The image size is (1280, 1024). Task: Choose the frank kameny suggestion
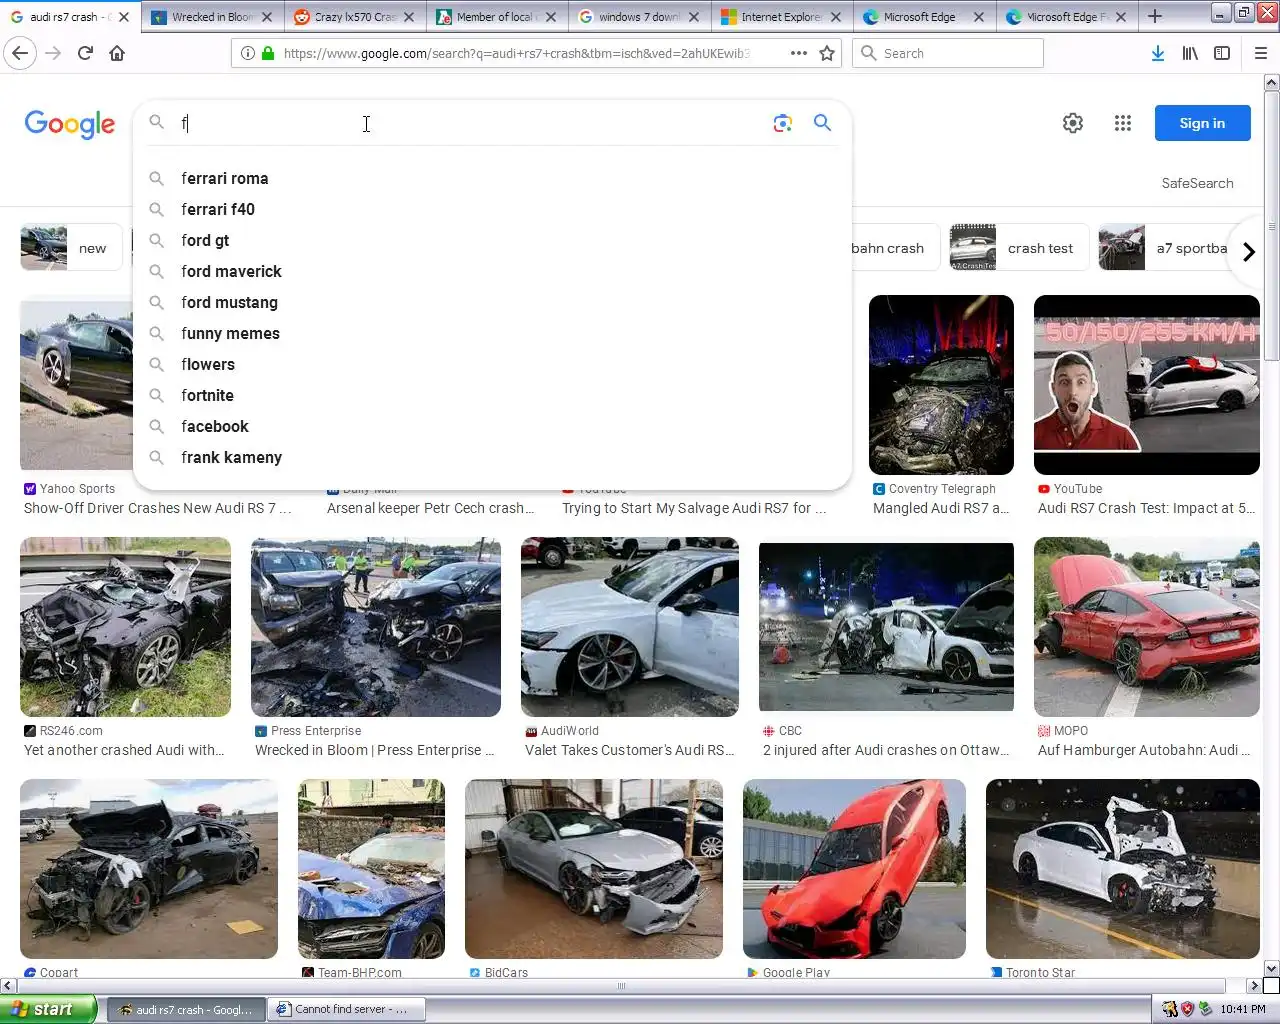pyautogui.click(x=492, y=457)
